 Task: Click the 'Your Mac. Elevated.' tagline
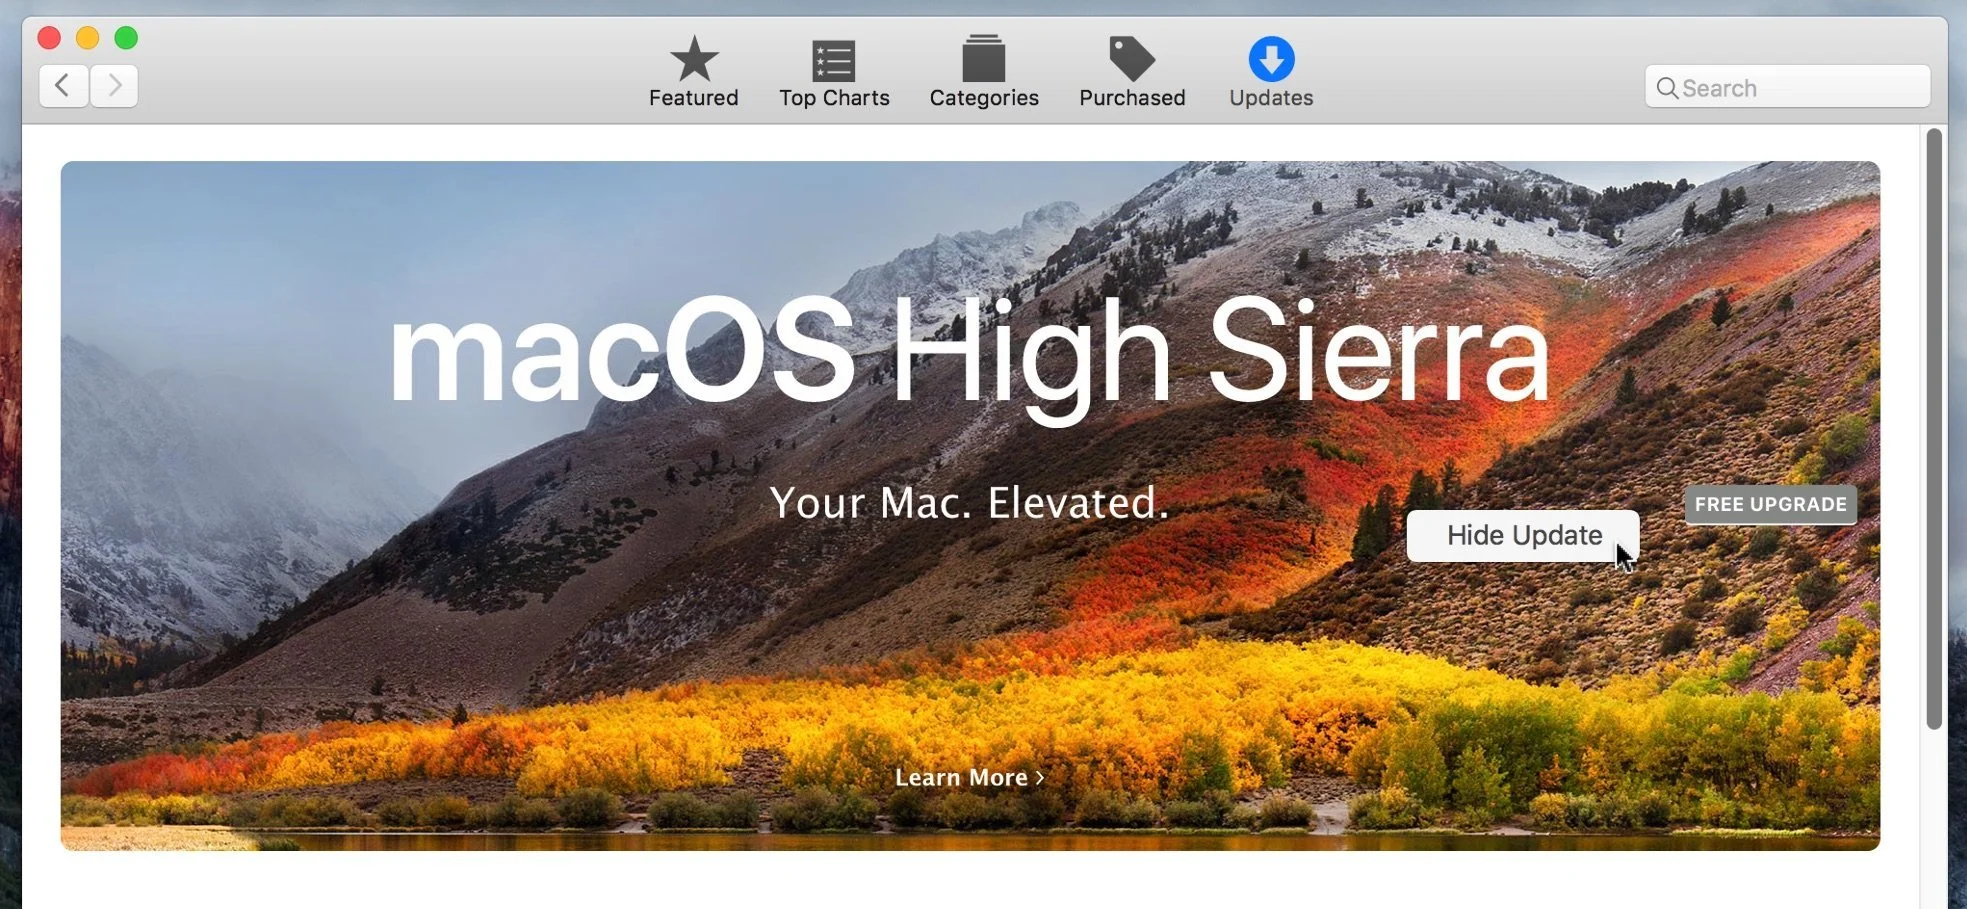tap(969, 502)
